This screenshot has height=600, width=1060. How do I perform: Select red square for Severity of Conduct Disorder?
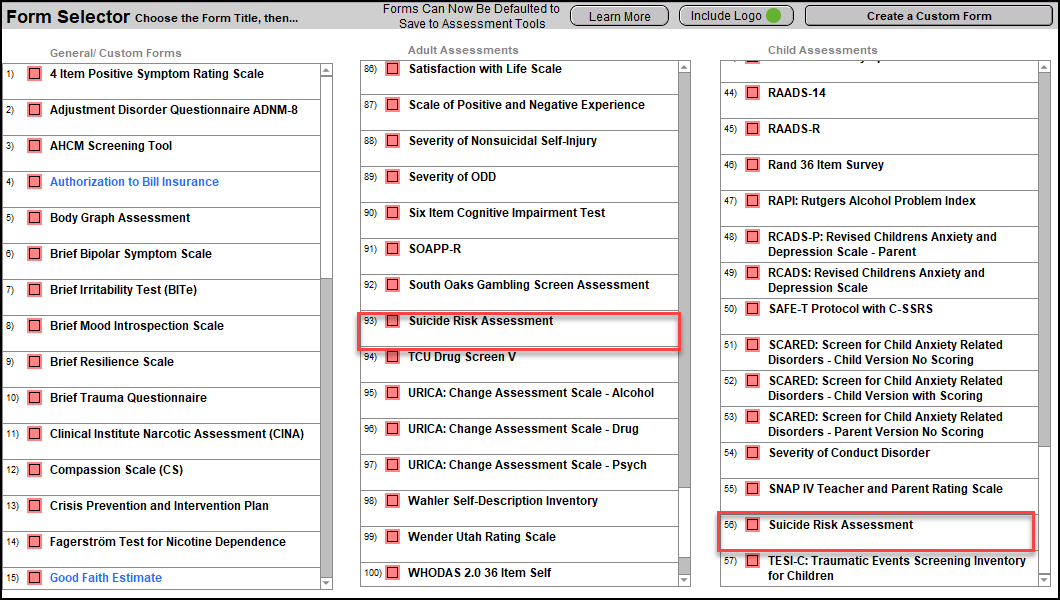[x=752, y=453]
